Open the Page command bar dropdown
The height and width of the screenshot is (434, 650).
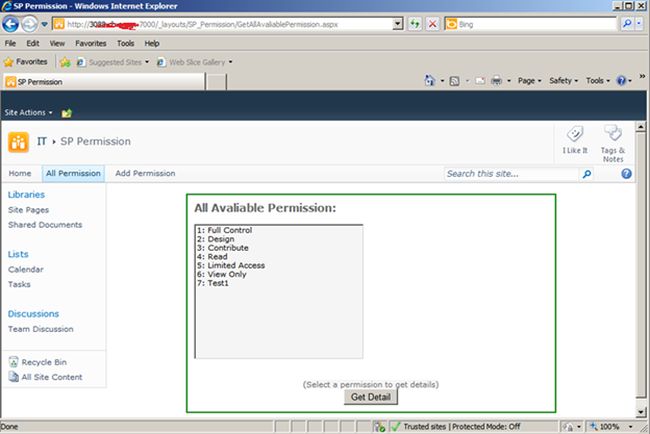click(x=529, y=81)
